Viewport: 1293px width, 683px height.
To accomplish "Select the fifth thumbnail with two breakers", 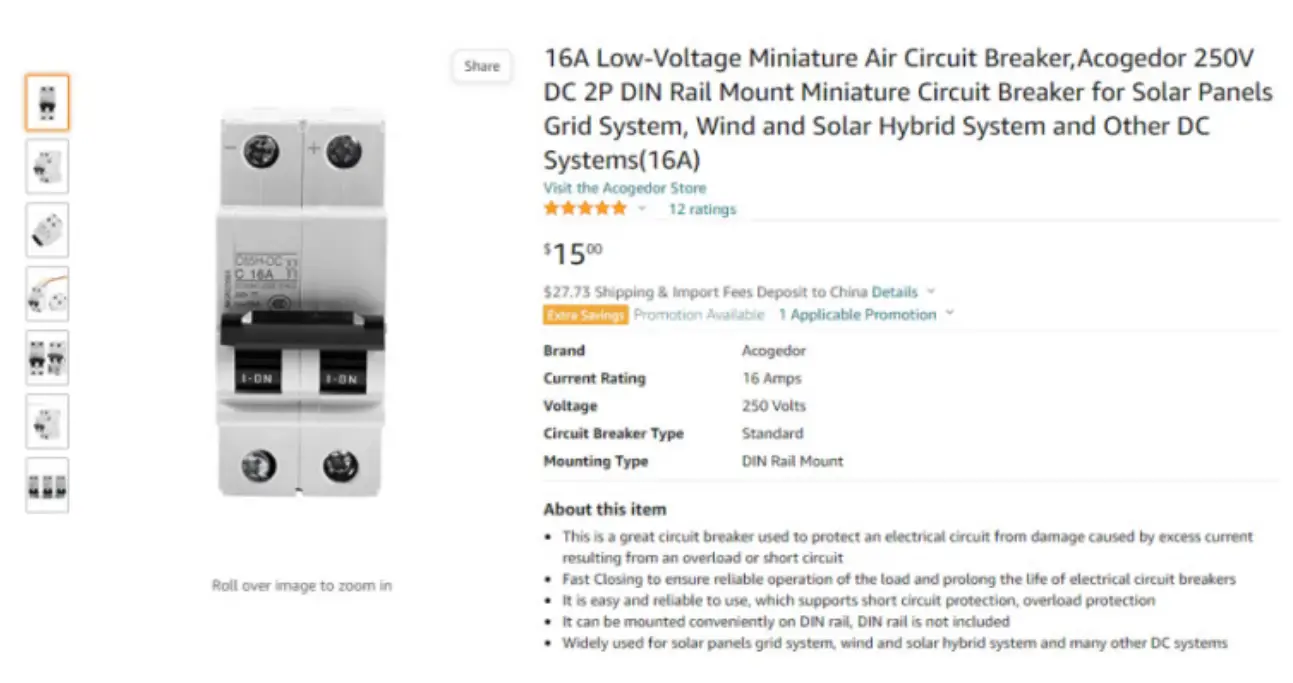I will (47, 358).
